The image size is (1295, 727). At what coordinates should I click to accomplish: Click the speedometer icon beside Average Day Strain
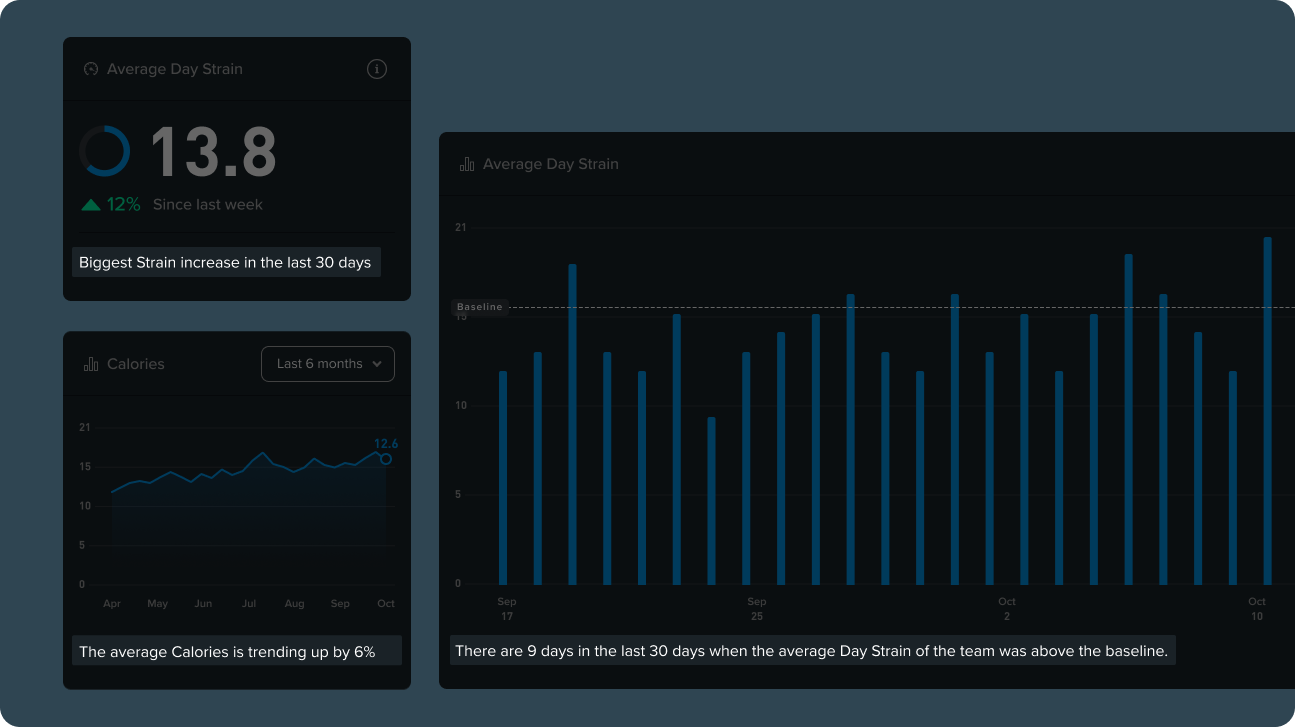click(90, 68)
